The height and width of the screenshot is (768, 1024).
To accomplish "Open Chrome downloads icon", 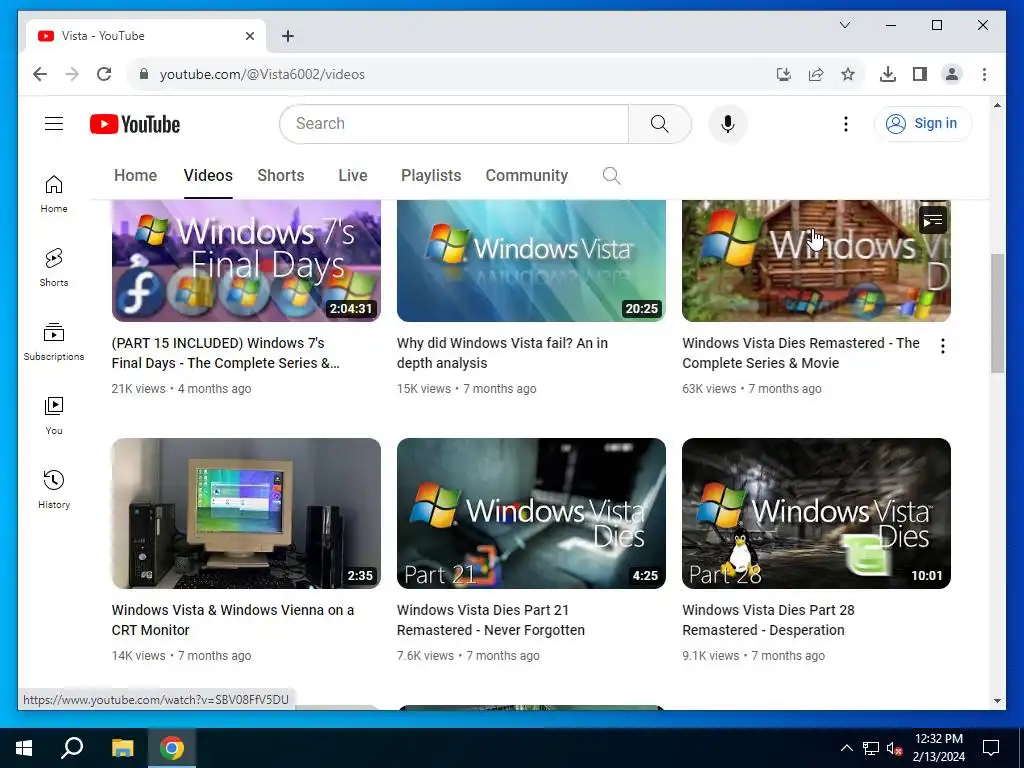I will 888,74.
